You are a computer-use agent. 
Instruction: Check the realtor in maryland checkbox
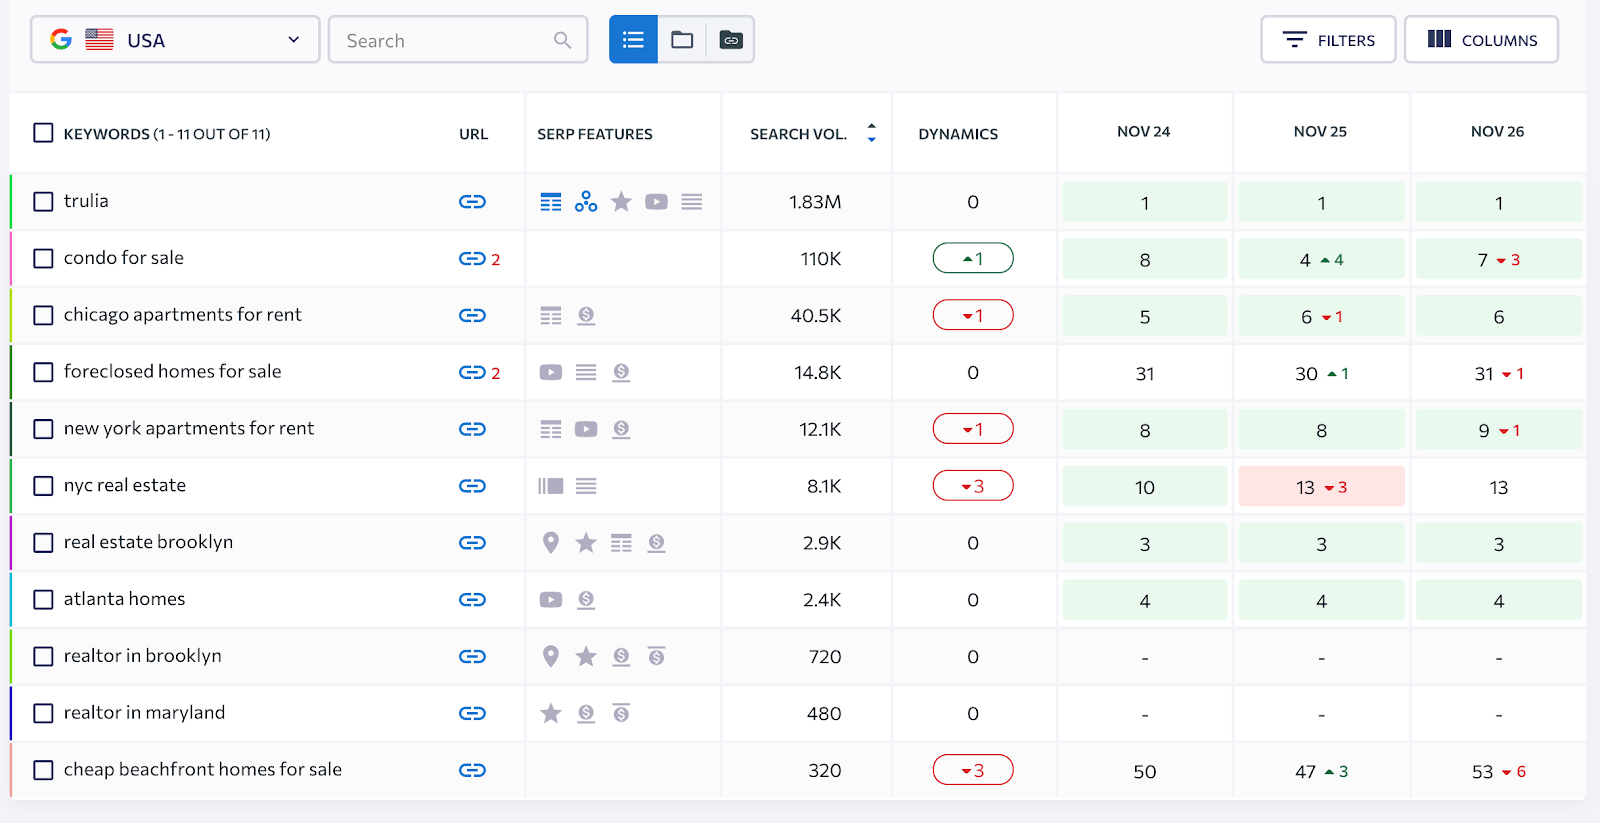(x=43, y=714)
